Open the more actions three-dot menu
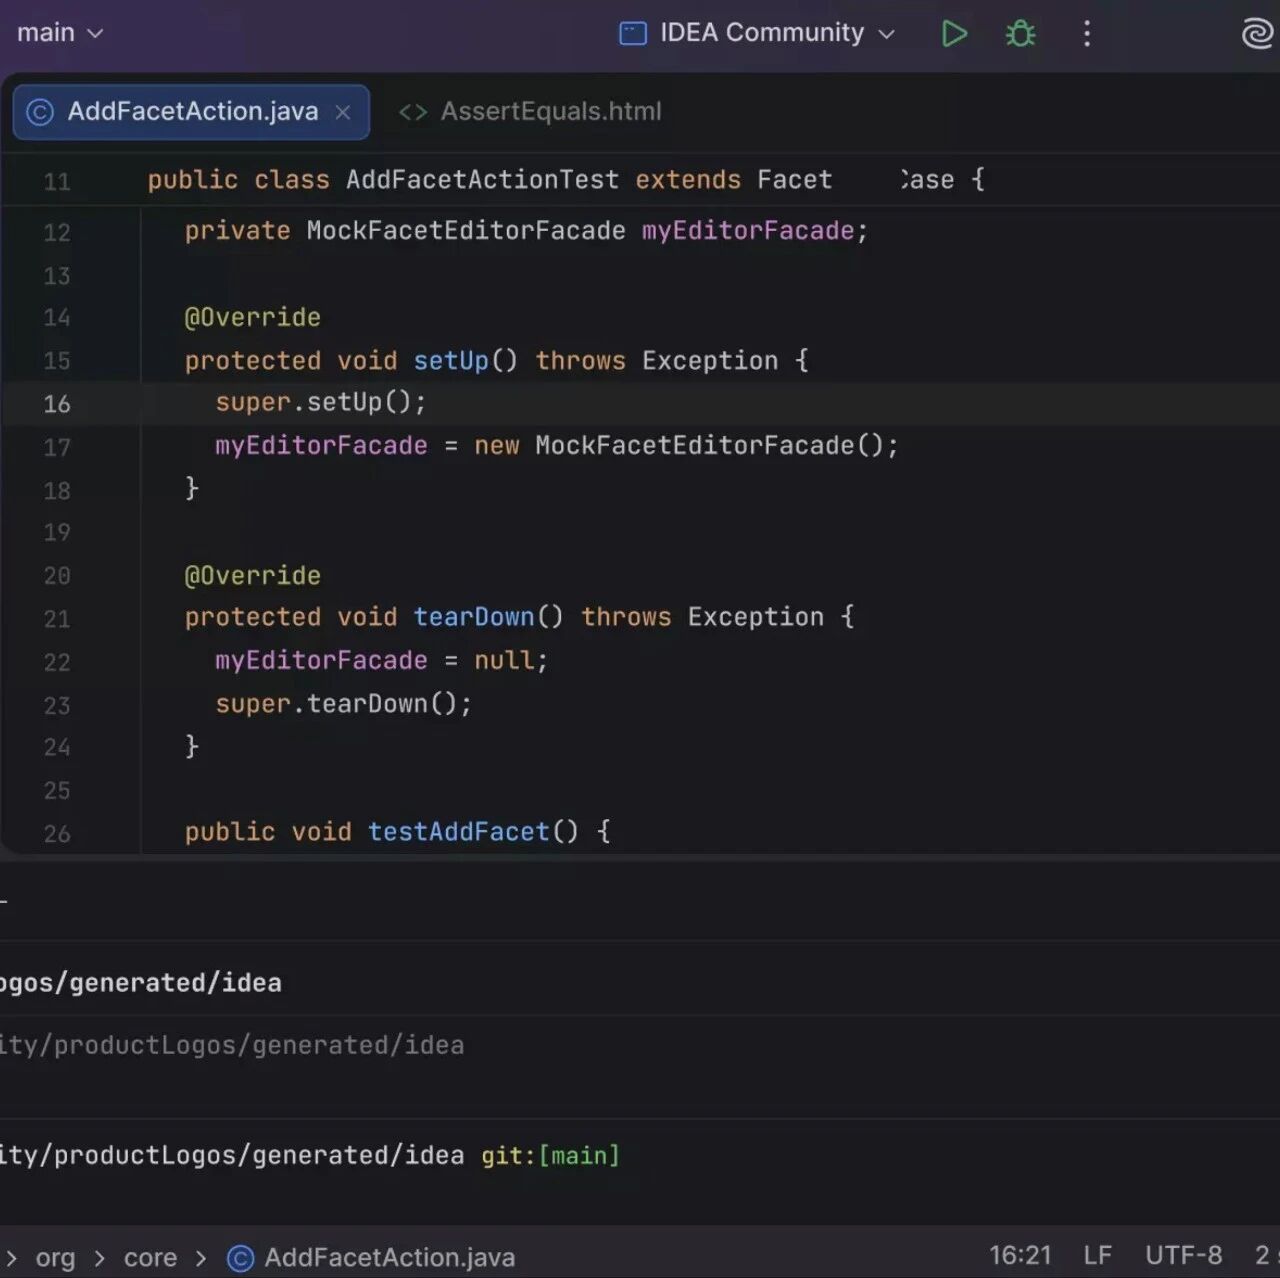The width and height of the screenshot is (1280, 1278). 1087,33
